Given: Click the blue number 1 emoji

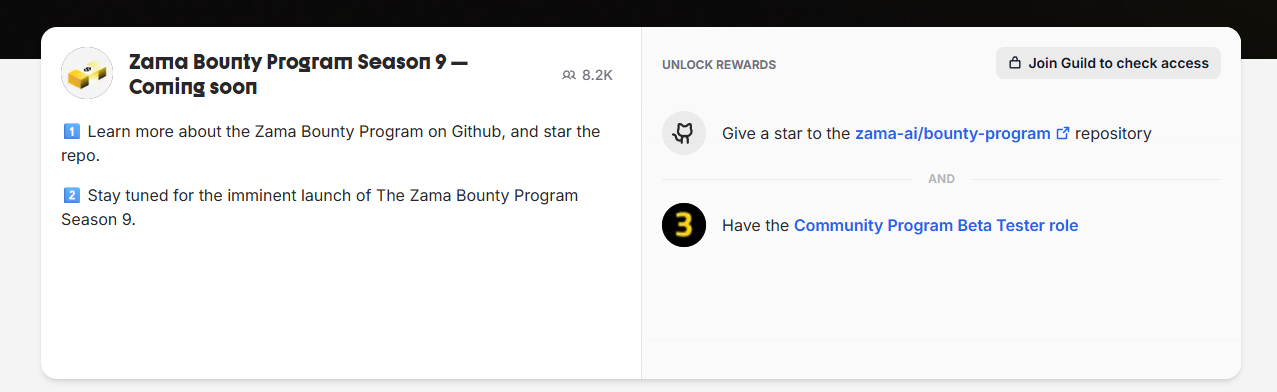Looking at the screenshot, I should tap(71, 132).
